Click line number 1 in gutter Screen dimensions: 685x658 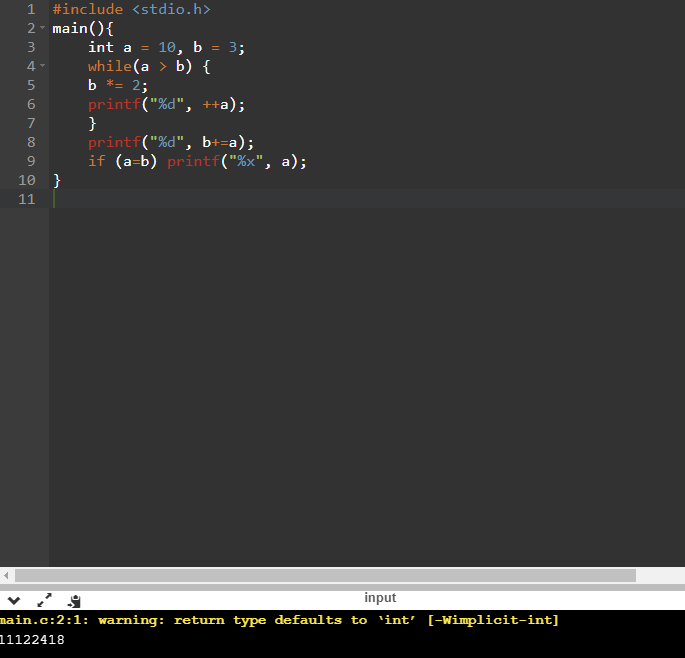coord(31,9)
